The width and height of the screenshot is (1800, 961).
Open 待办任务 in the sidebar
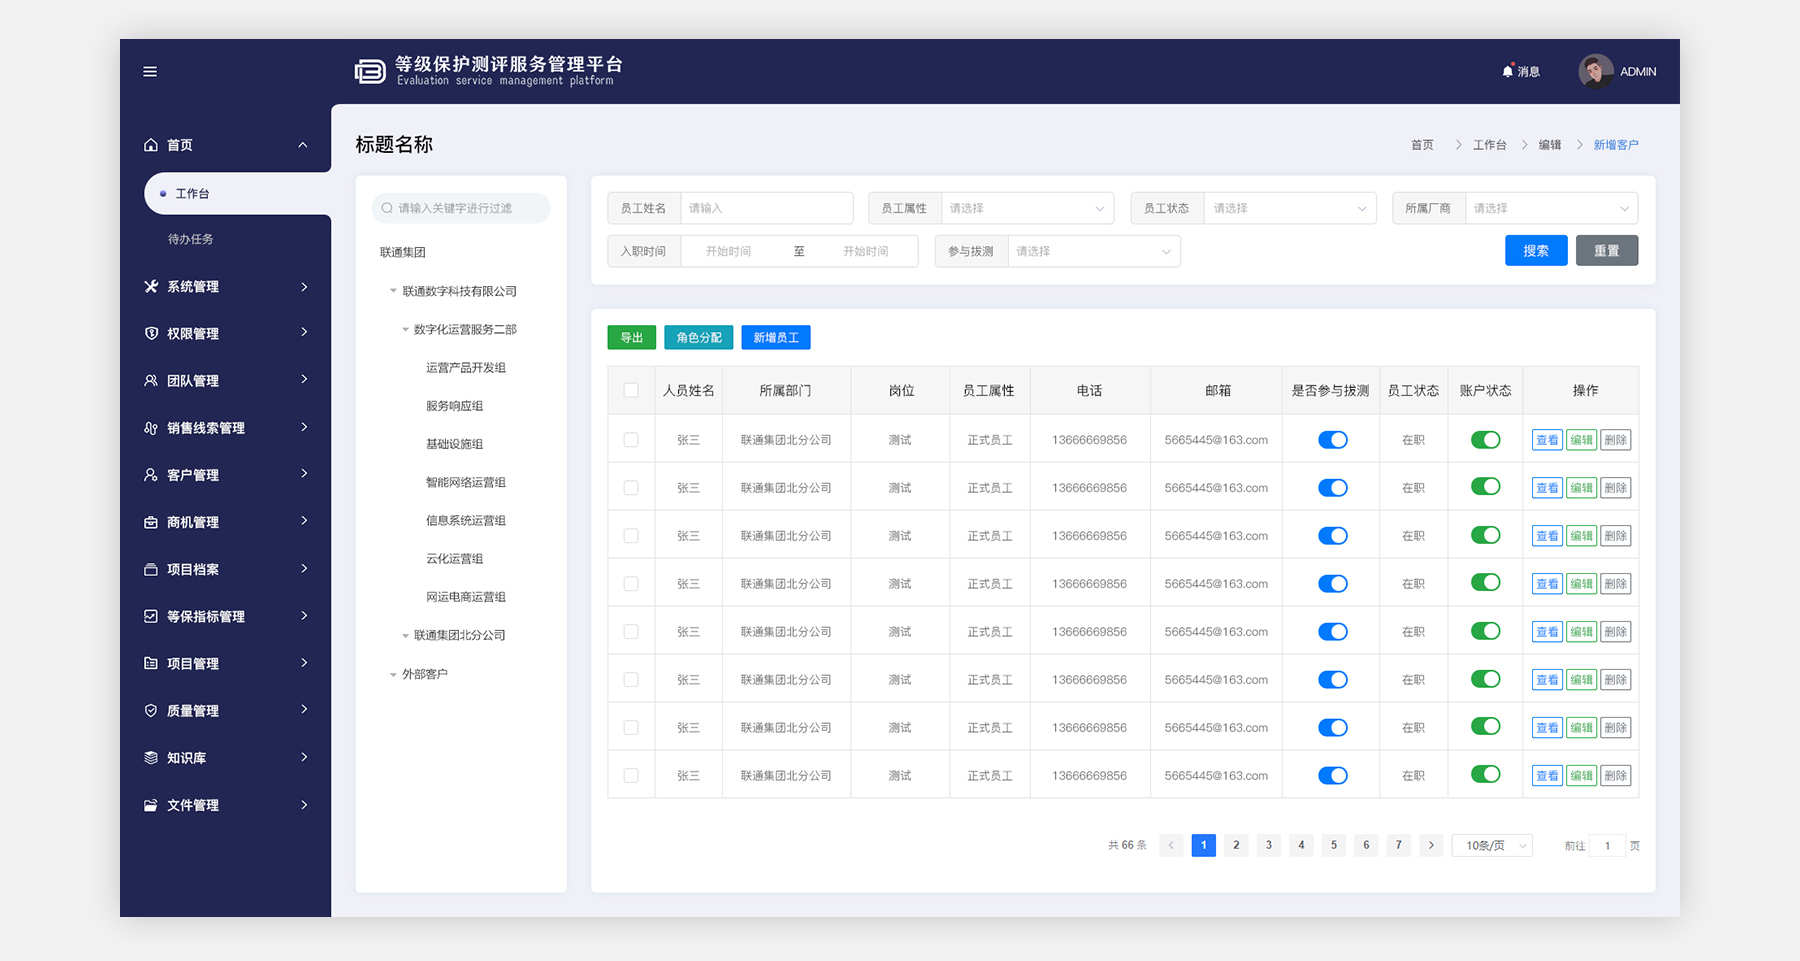tap(190, 239)
